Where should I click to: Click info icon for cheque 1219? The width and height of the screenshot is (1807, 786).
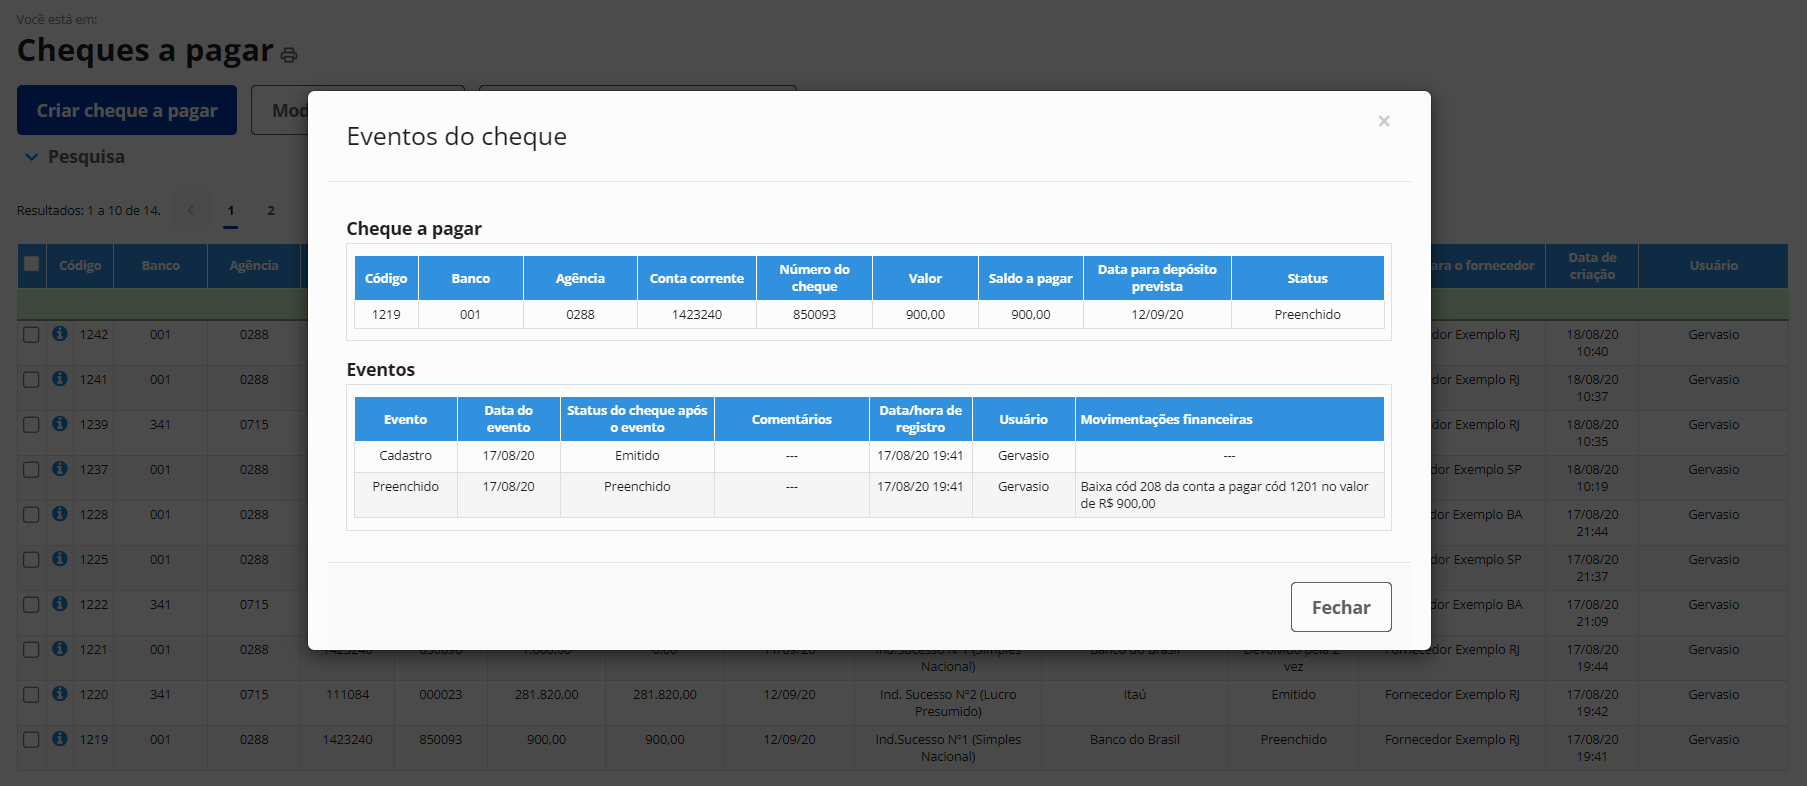(x=60, y=739)
